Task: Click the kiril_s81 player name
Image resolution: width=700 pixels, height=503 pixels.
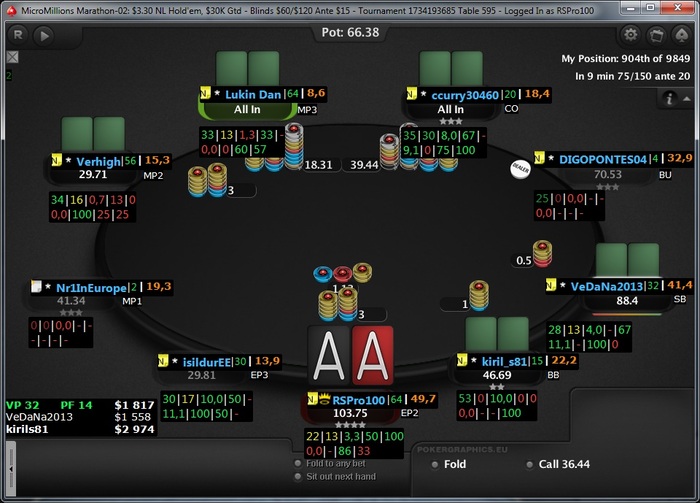Action: (504, 362)
